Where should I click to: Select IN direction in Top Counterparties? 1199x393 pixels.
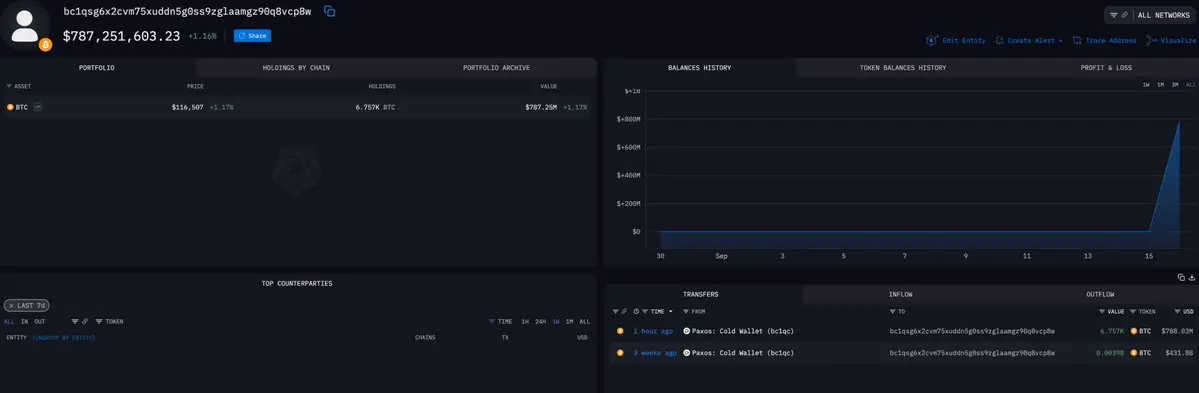(x=24, y=322)
